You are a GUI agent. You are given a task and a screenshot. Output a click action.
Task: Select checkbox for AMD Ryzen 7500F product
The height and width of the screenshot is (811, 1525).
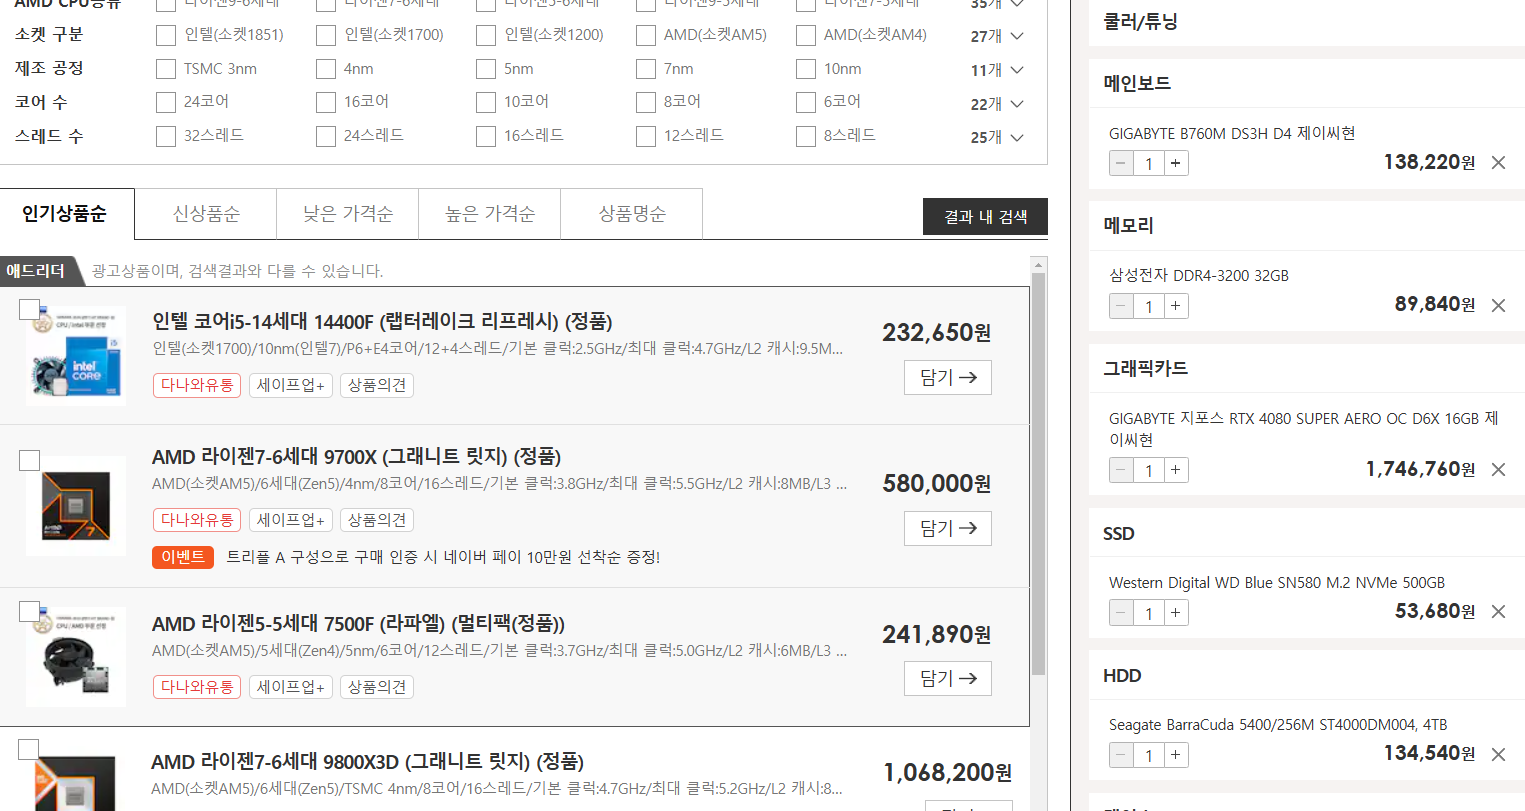coord(29,611)
